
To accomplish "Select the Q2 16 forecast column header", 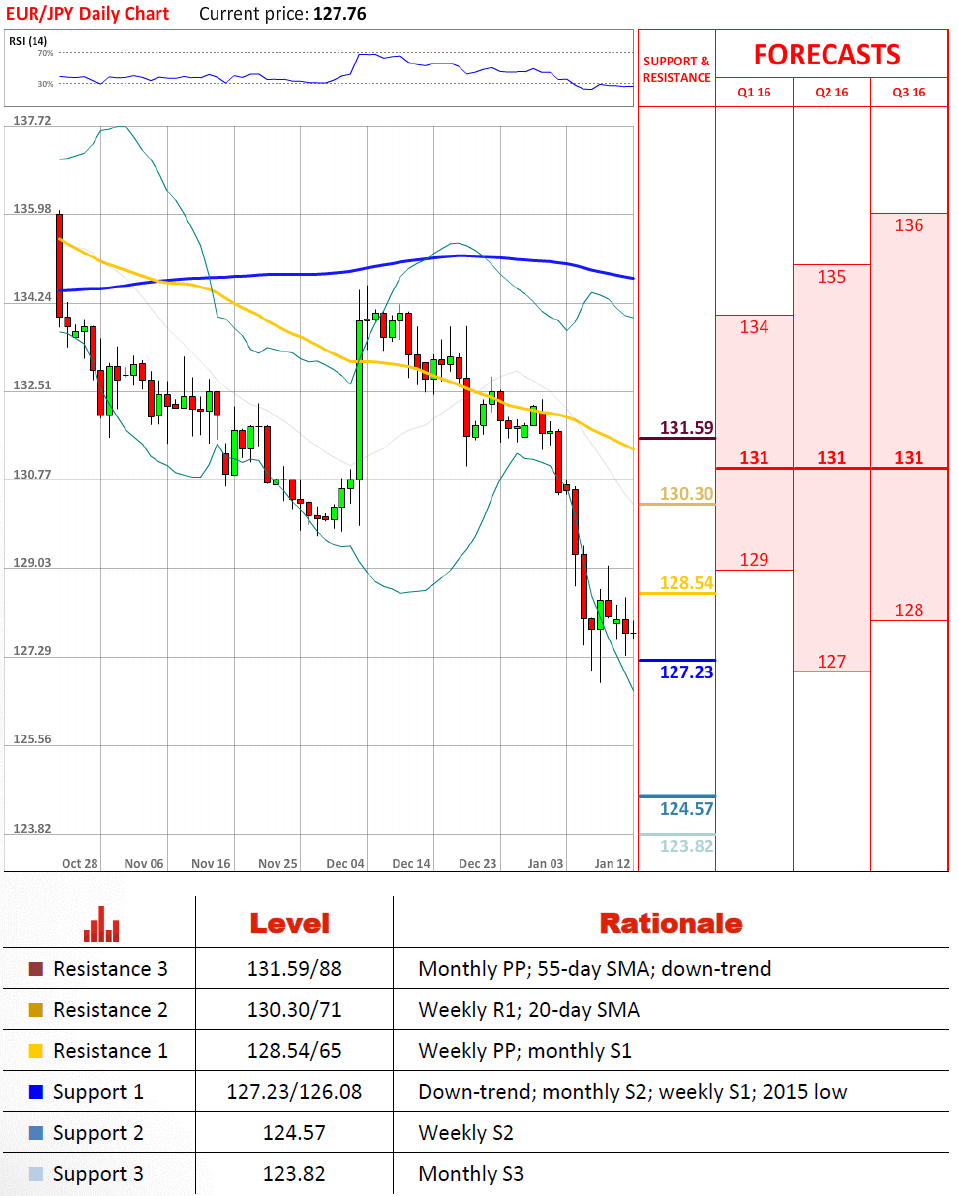I will pos(831,92).
